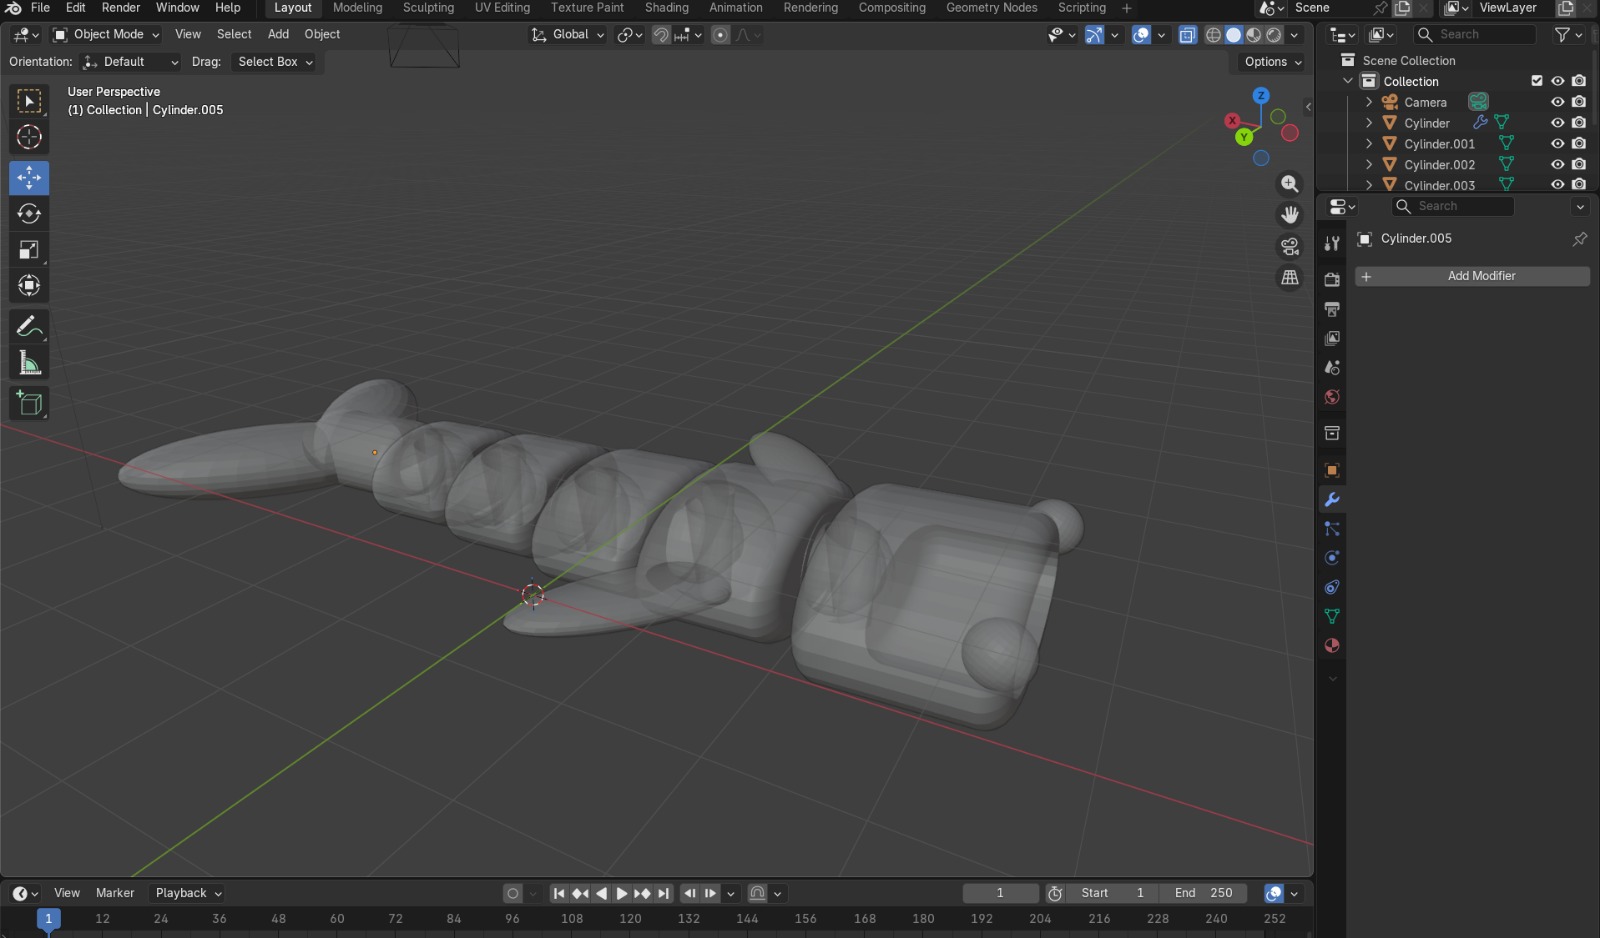Open the viewport Object menu

pyautogui.click(x=322, y=34)
